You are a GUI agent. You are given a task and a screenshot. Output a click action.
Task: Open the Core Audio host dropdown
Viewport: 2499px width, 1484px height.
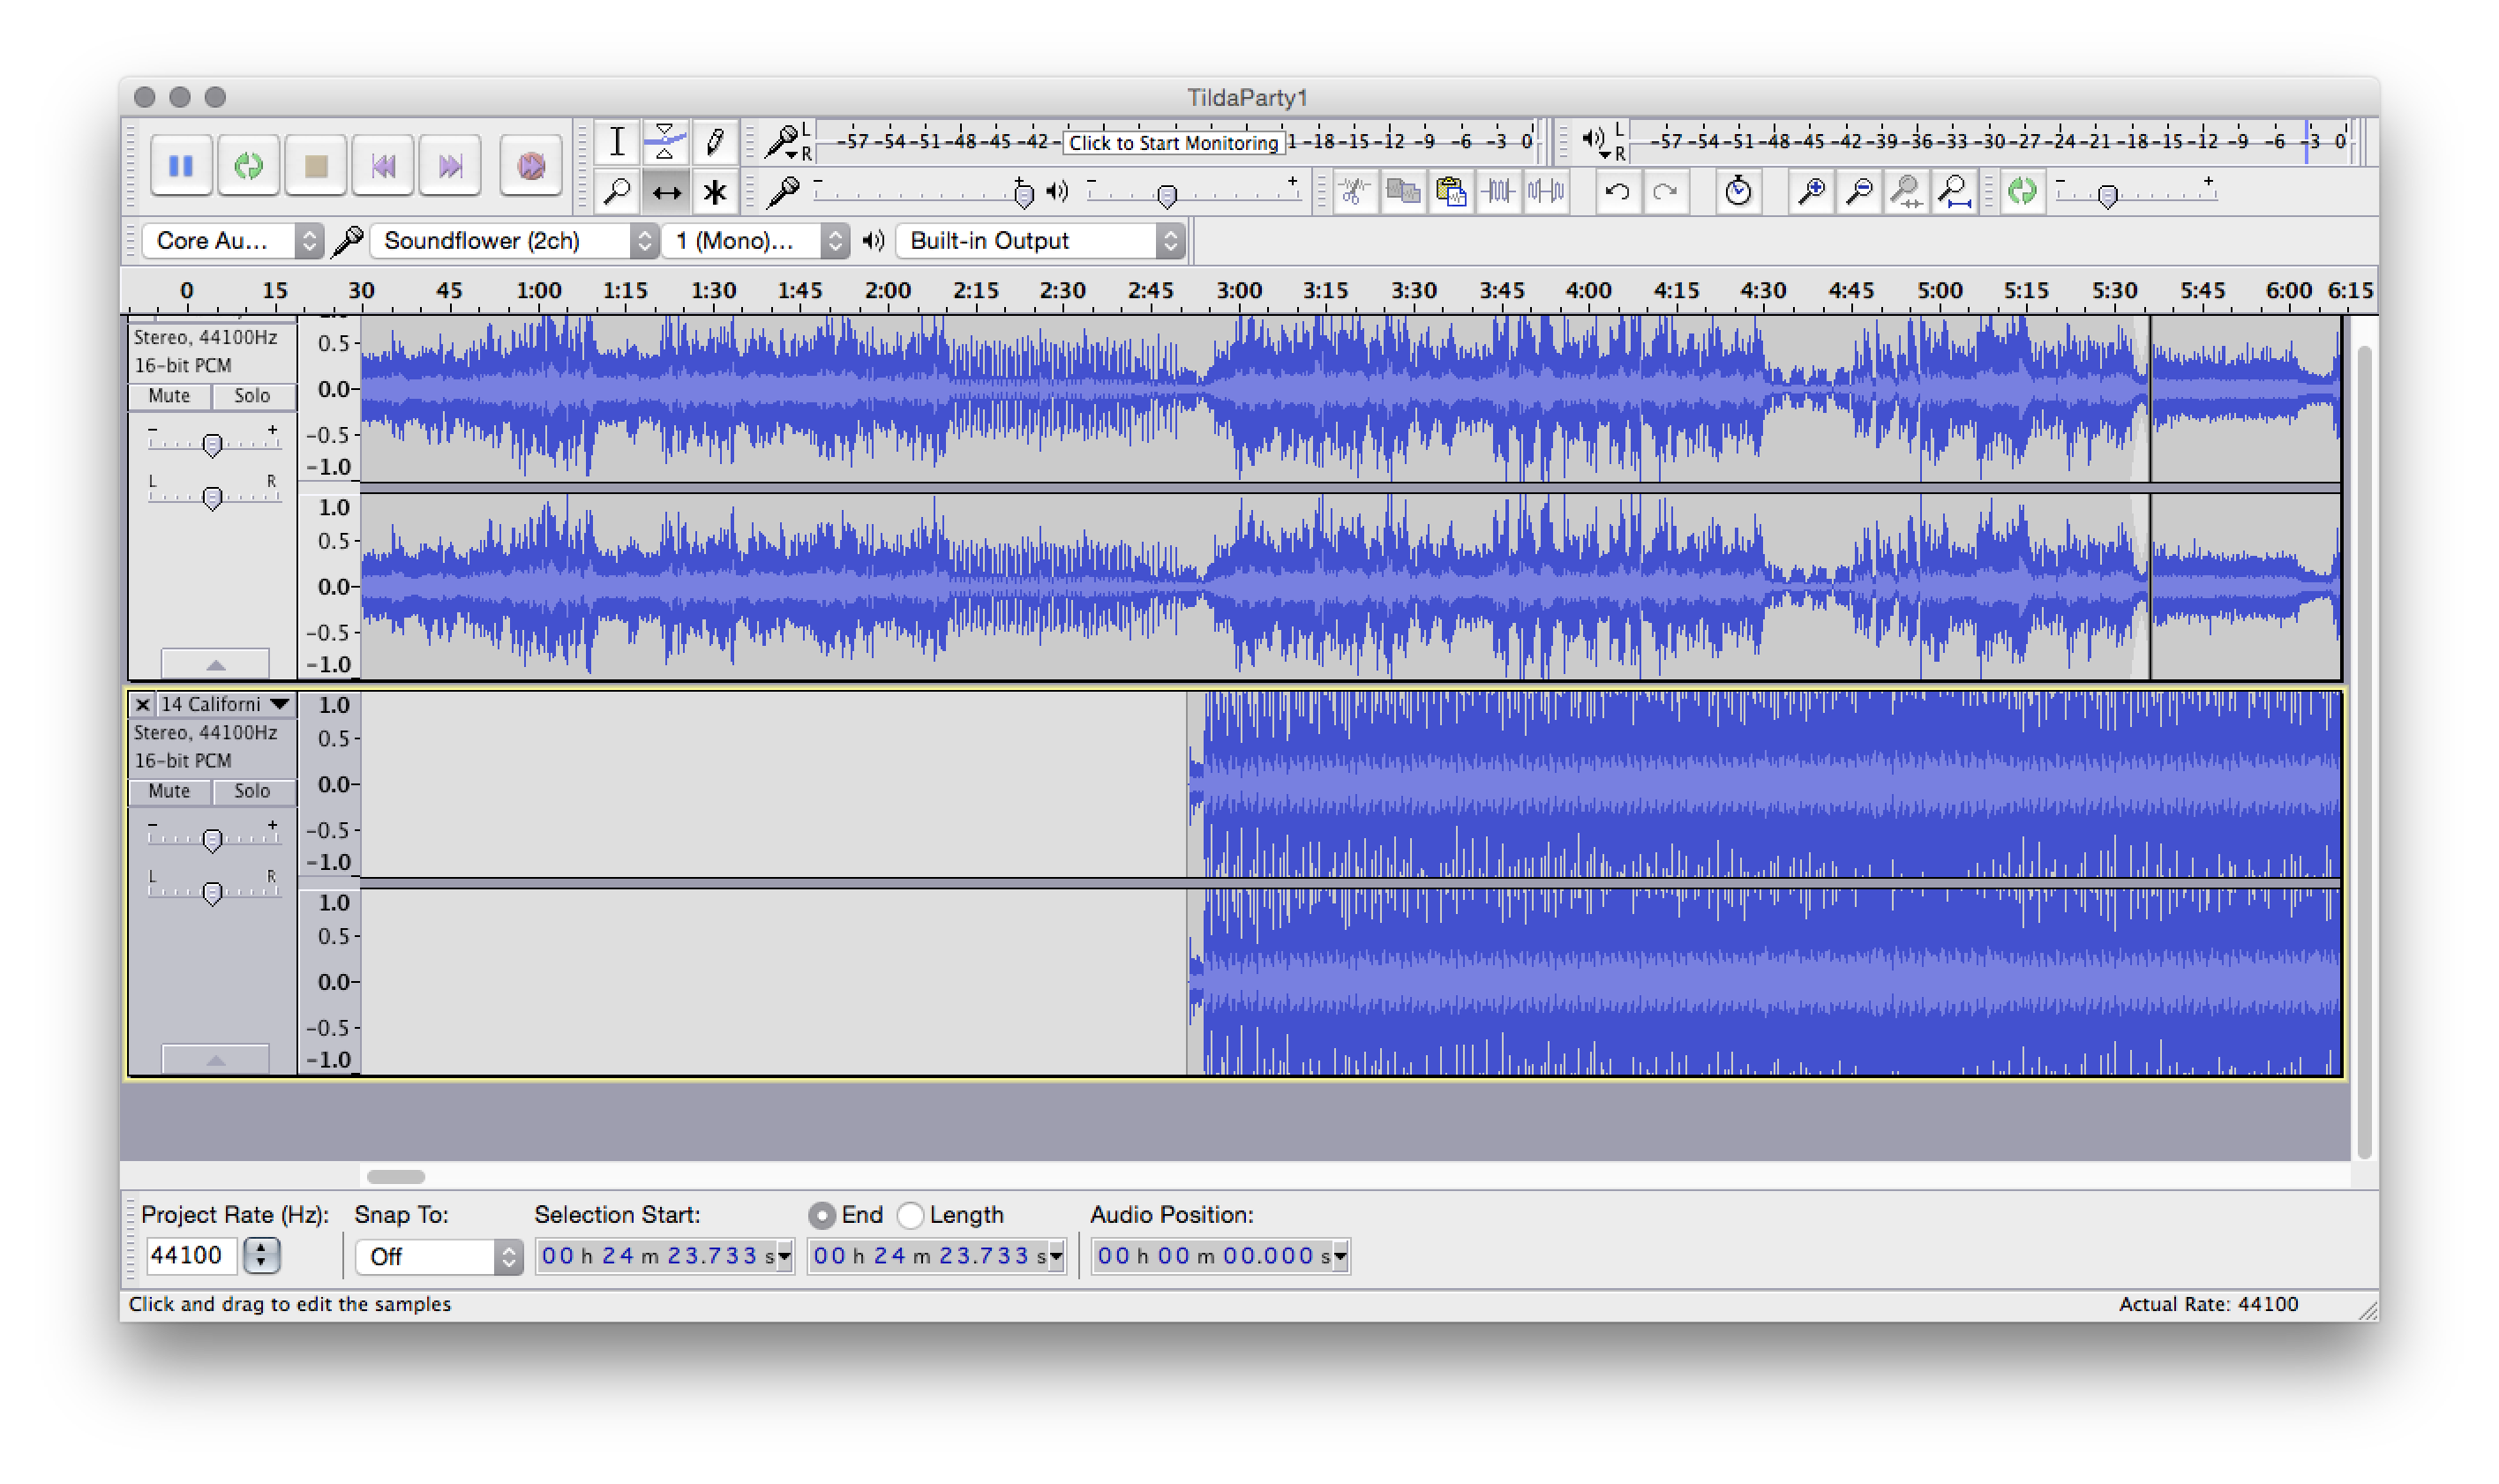click(x=232, y=241)
